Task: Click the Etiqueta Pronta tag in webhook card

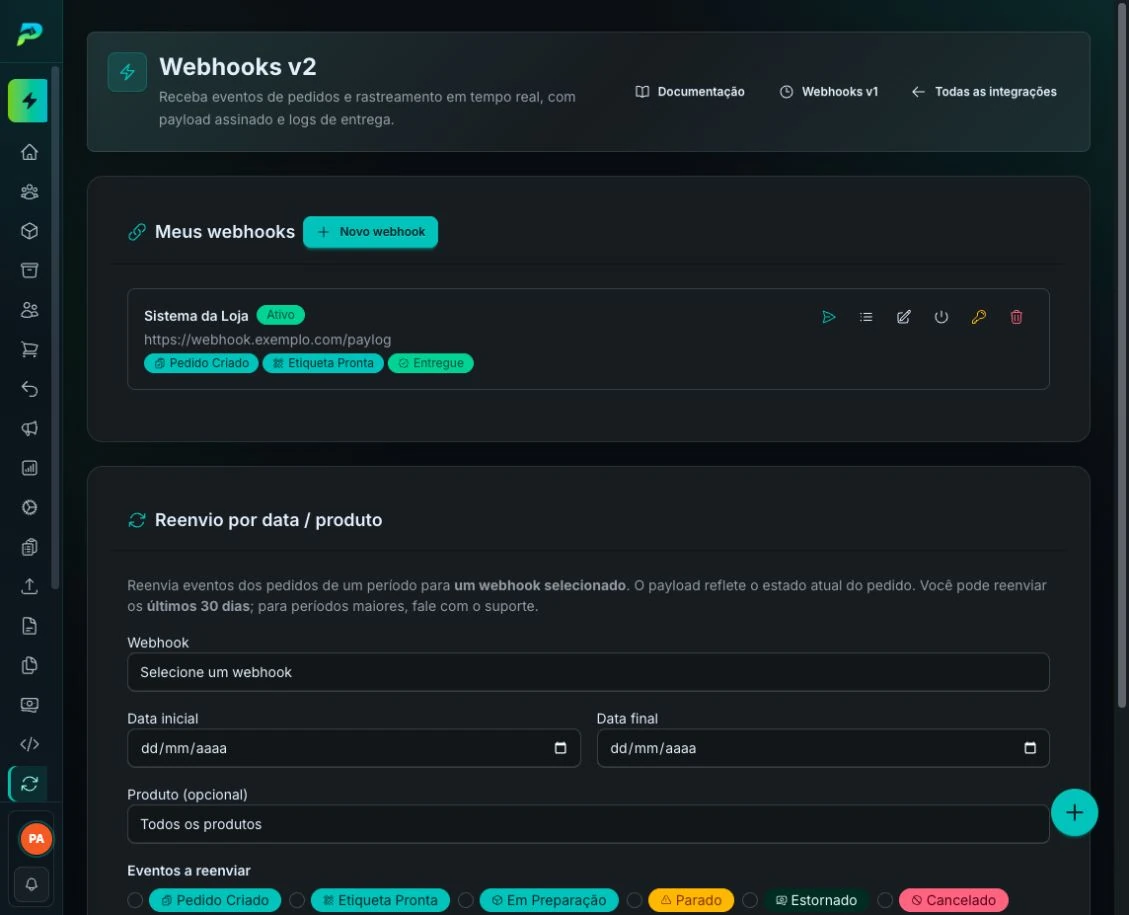Action: (323, 364)
